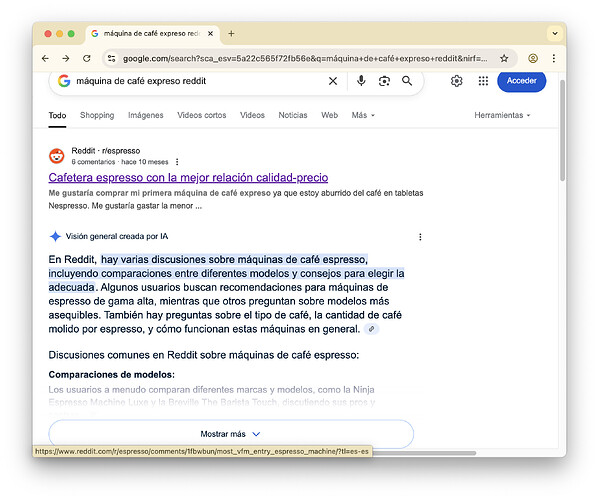Click 'Discusiones comunes en Reddit' heading
This screenshot has width=598, height=500.
[x=204, y=355]
